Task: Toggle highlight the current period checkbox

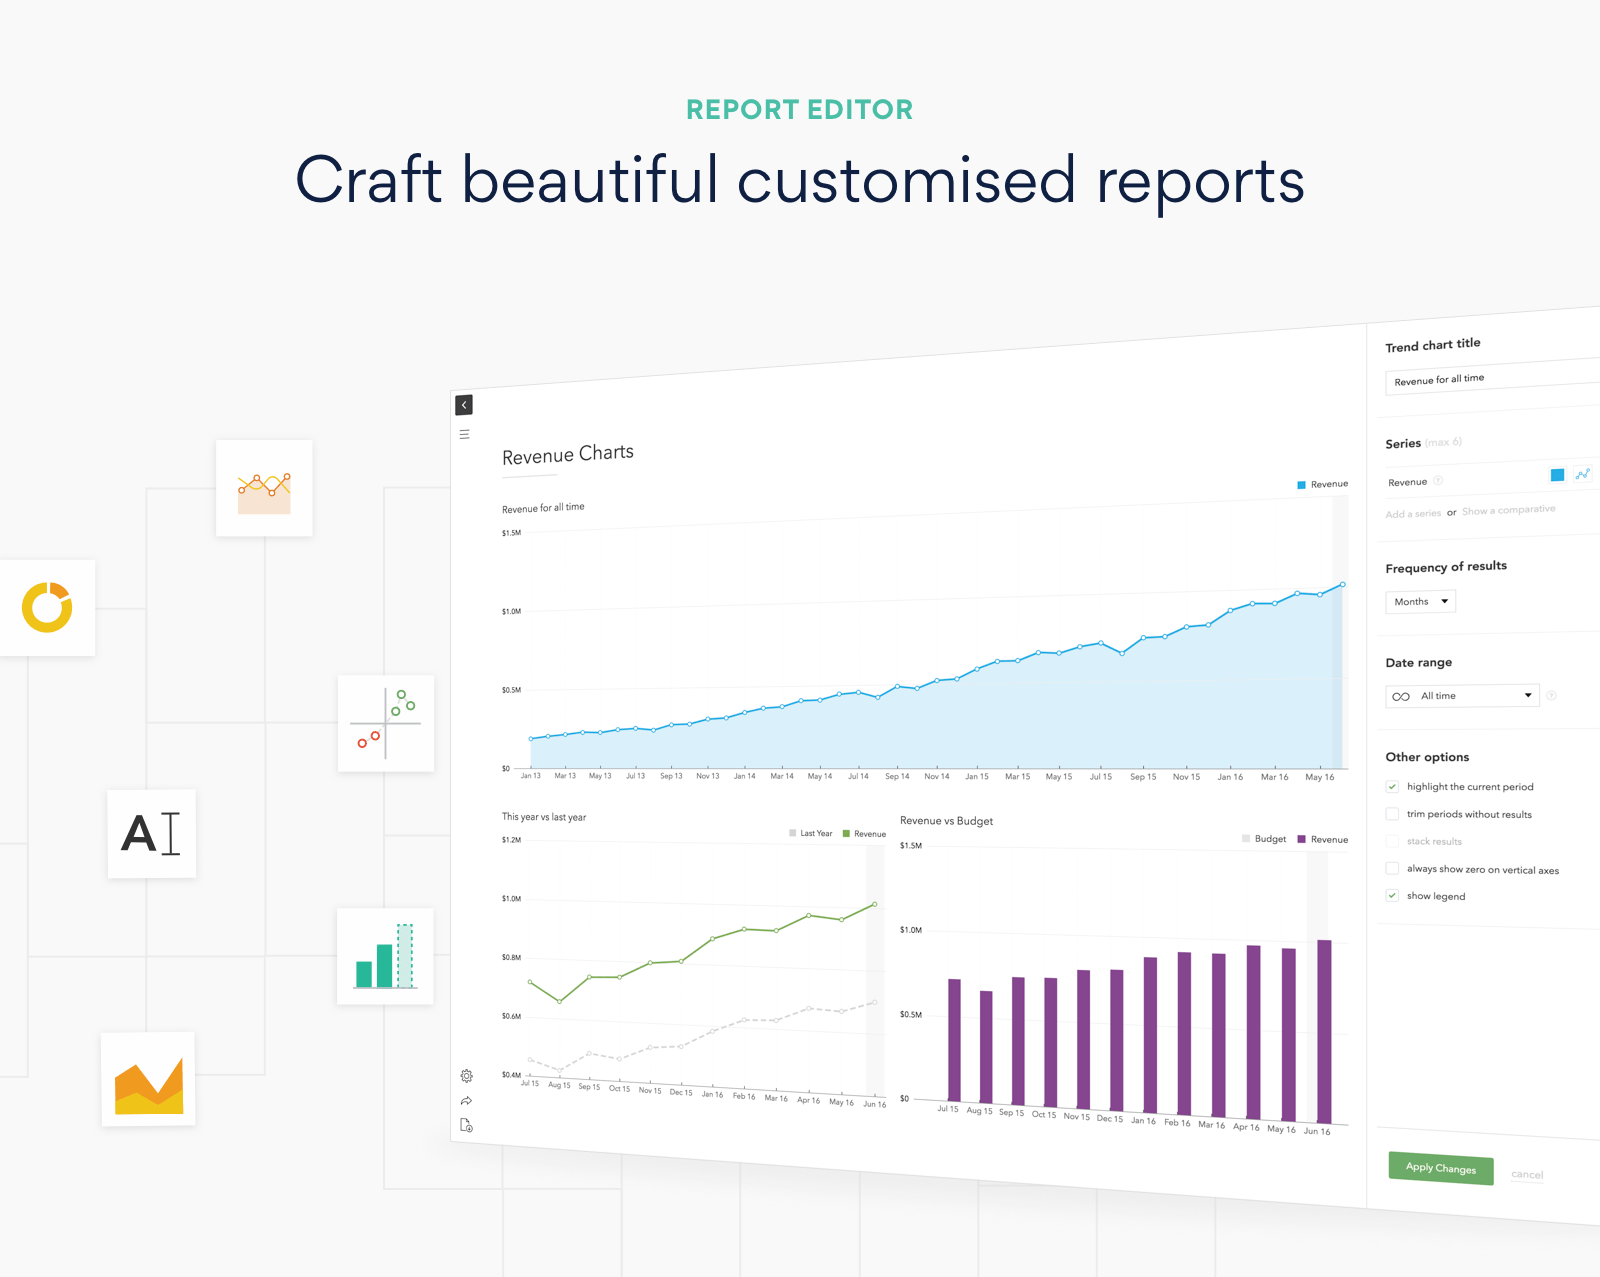Action: (x=1392, y=786)
